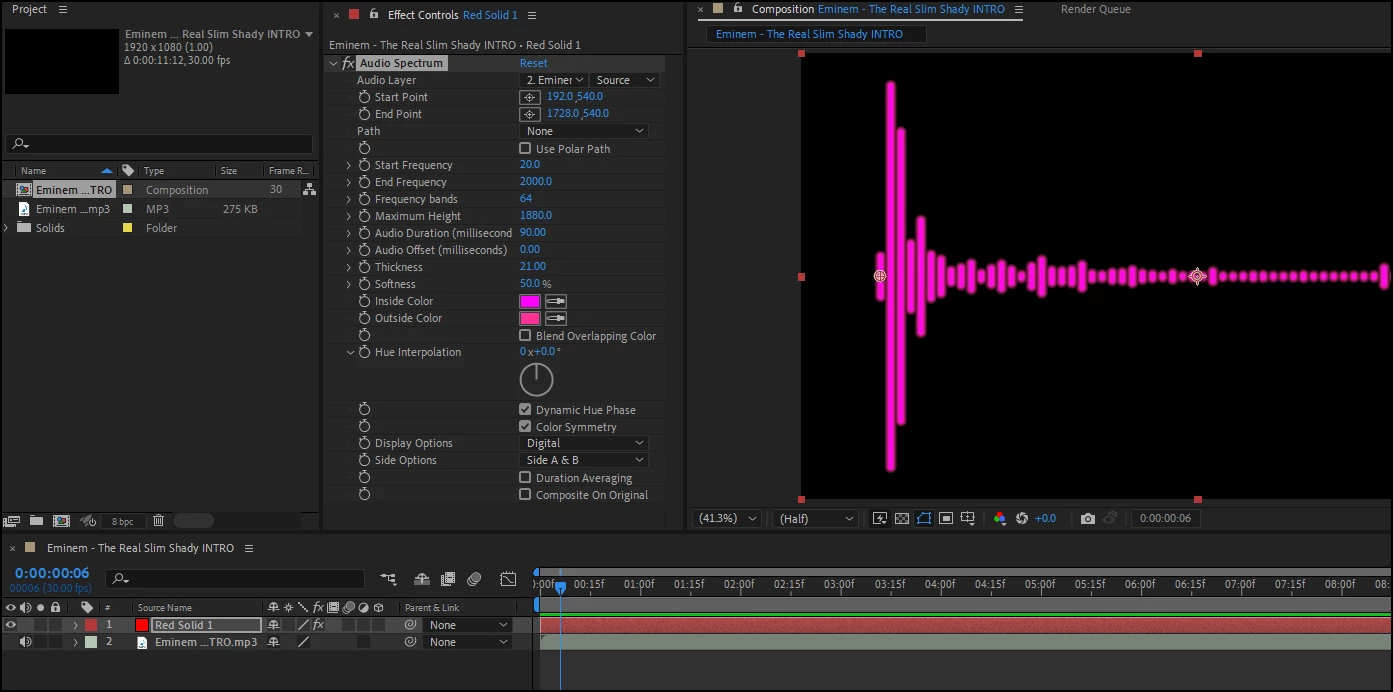The height and width of the screenshot is (692, 1393).
Task: Toggle Fast Previews icon in viewer
Action: (x=880, y=518)
